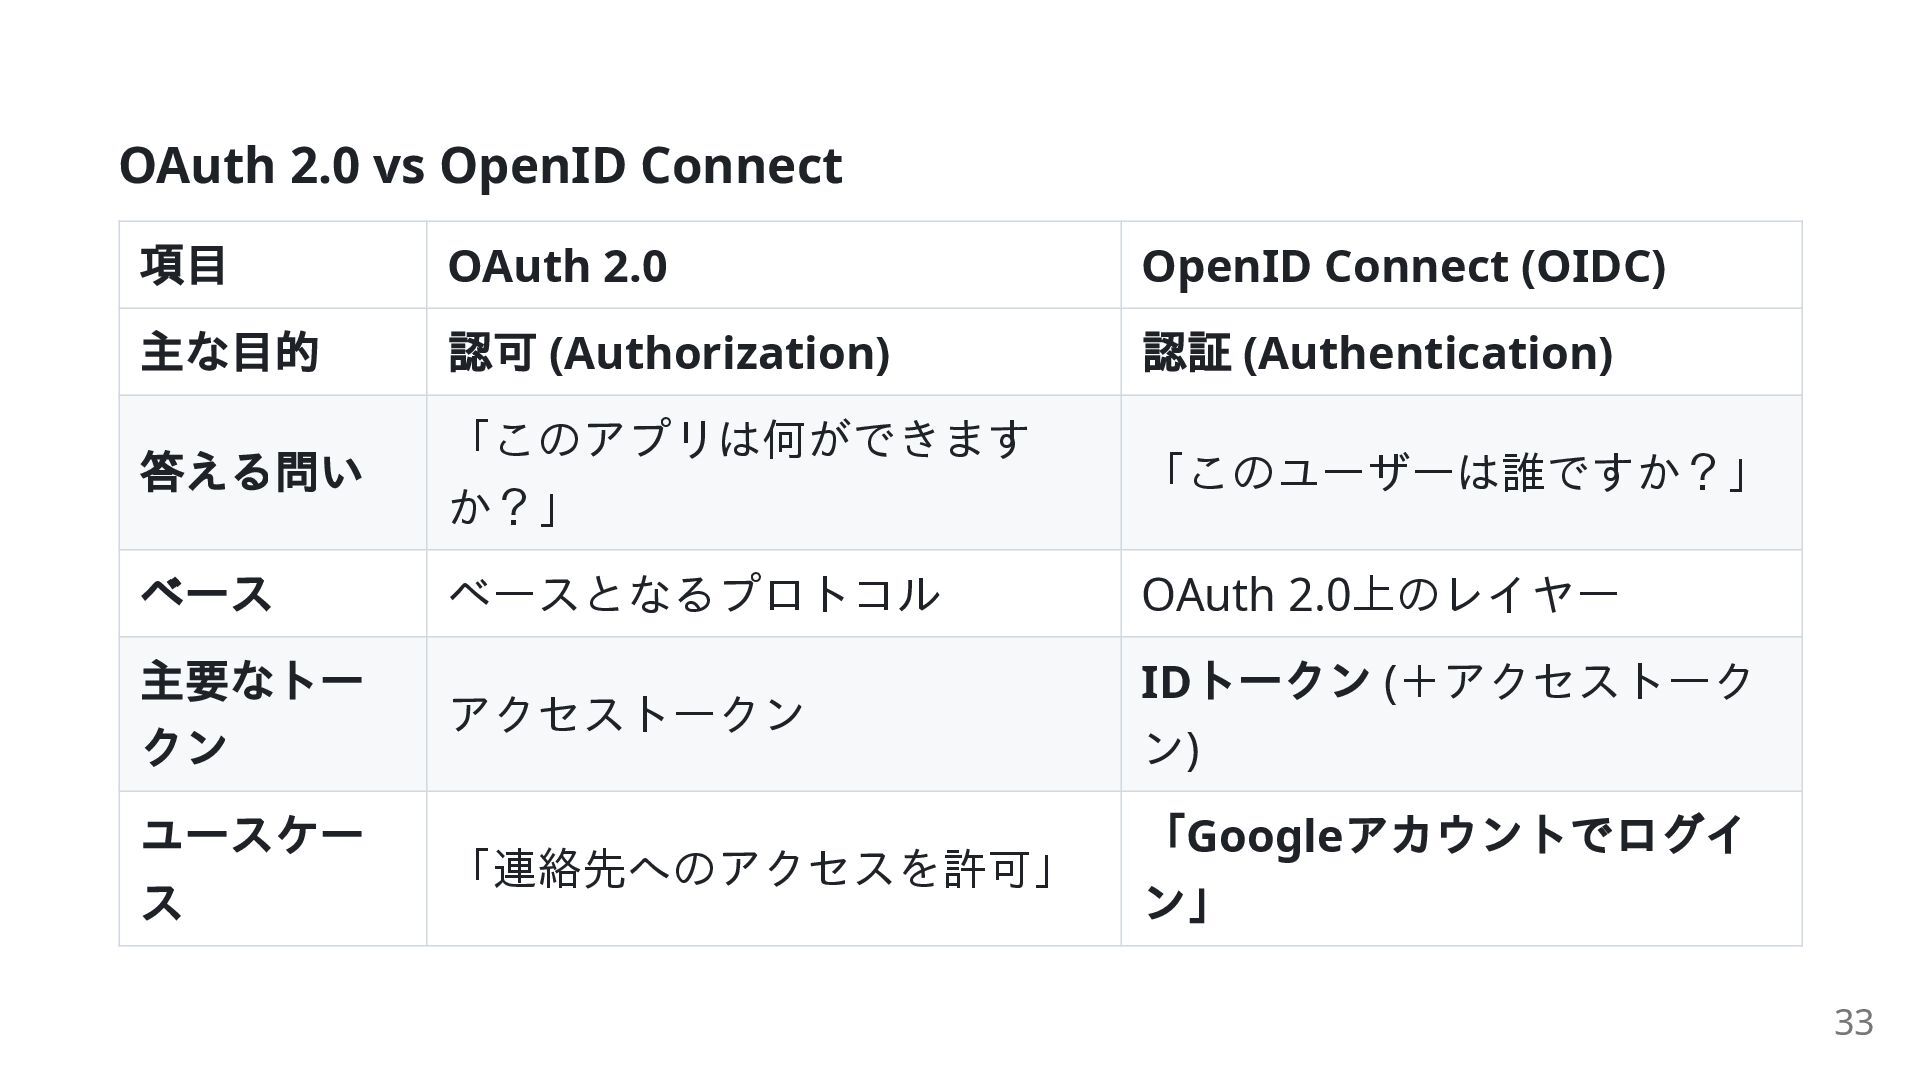Click the 「連絡先へのアクセスを許可」 cell
Image resolution: width=1920 pixels, height=1080 pixels.
pos(761,868)
